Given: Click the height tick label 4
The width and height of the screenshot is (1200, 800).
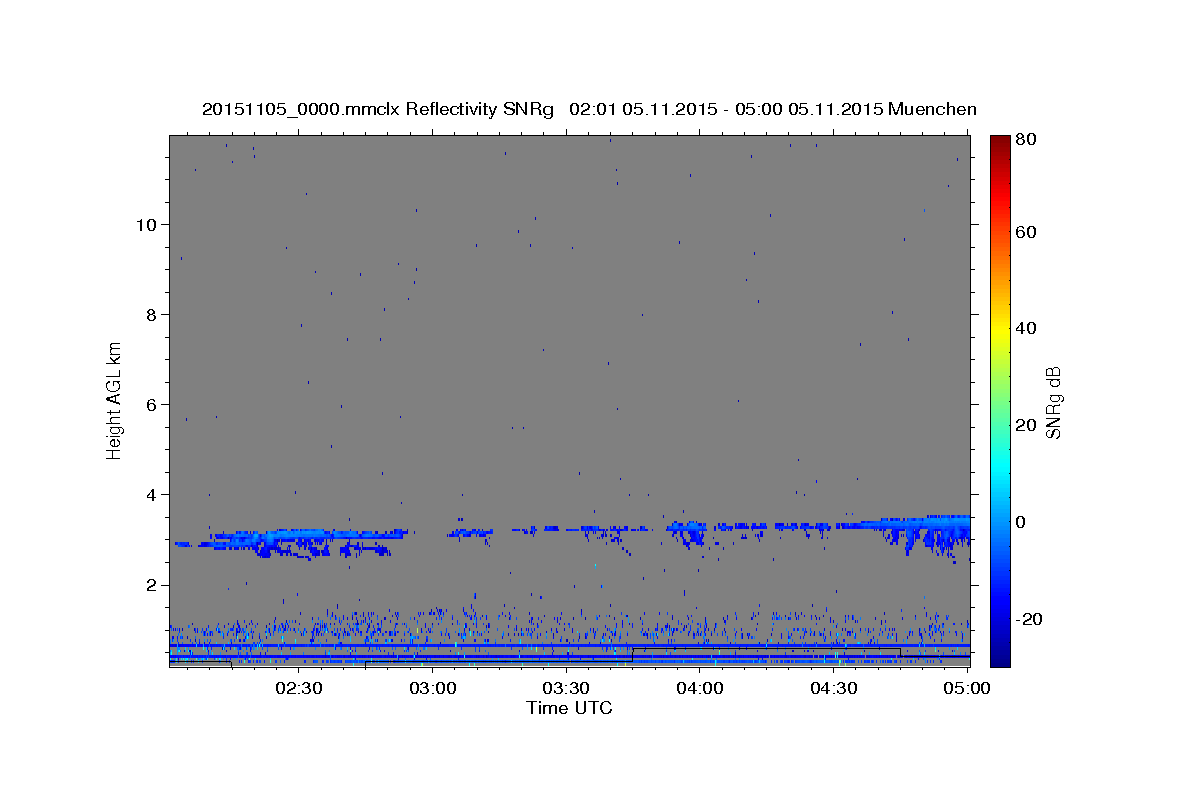Looking at the screenshot, I should click(x=151, y=495).
